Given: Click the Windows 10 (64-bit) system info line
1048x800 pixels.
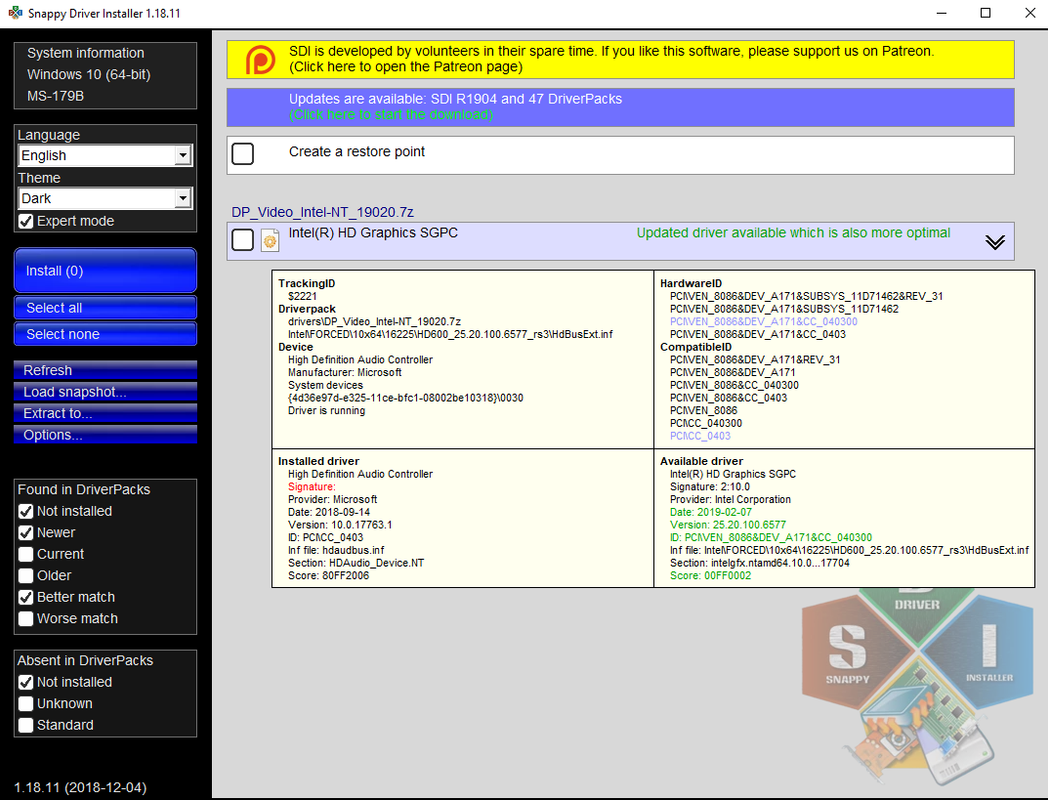Looking at the screenshot, I should 89,74.
